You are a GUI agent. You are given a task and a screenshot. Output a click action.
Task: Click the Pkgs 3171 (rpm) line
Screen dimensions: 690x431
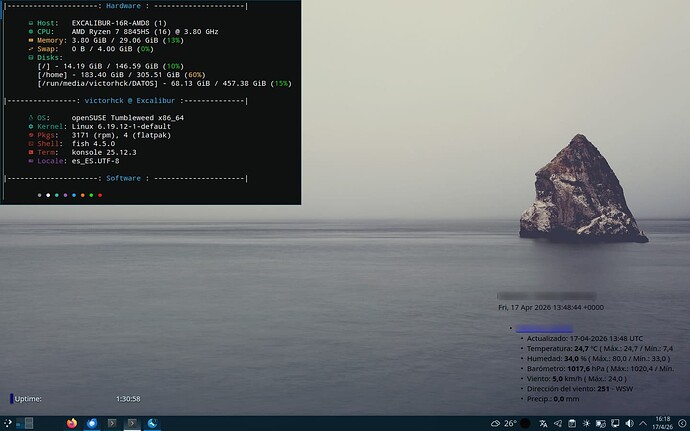[x=99, y=135]
